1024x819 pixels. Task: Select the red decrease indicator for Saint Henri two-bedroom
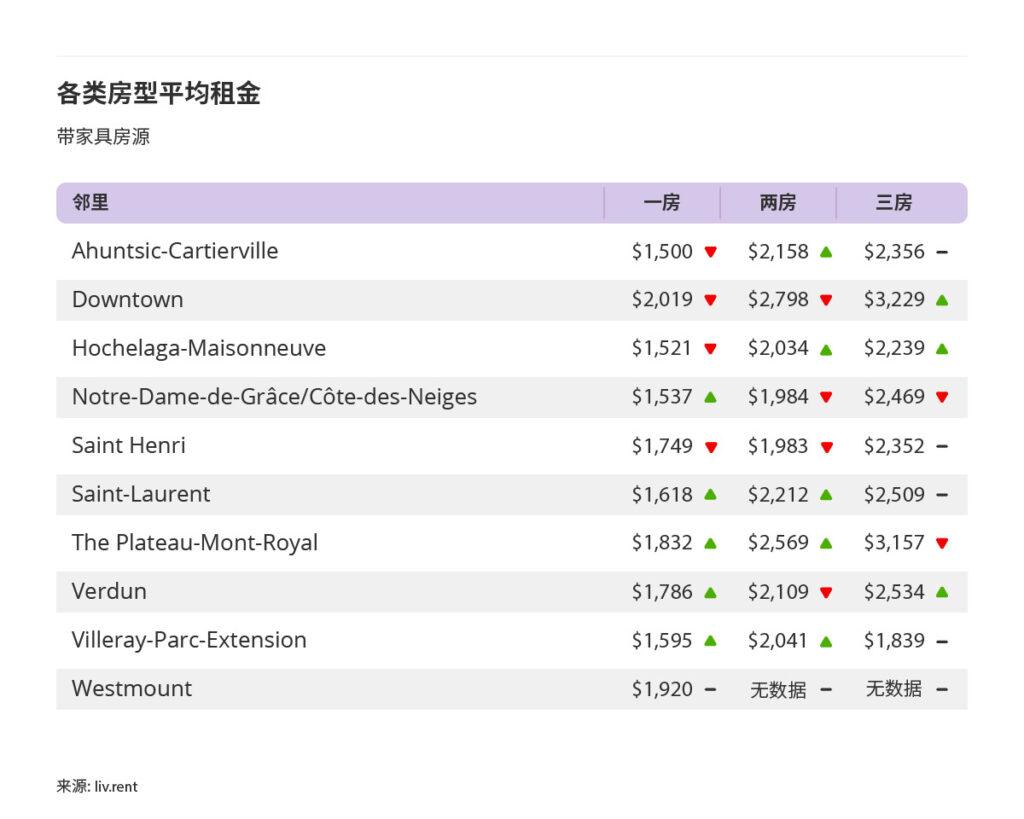click(x=826, y=446)
